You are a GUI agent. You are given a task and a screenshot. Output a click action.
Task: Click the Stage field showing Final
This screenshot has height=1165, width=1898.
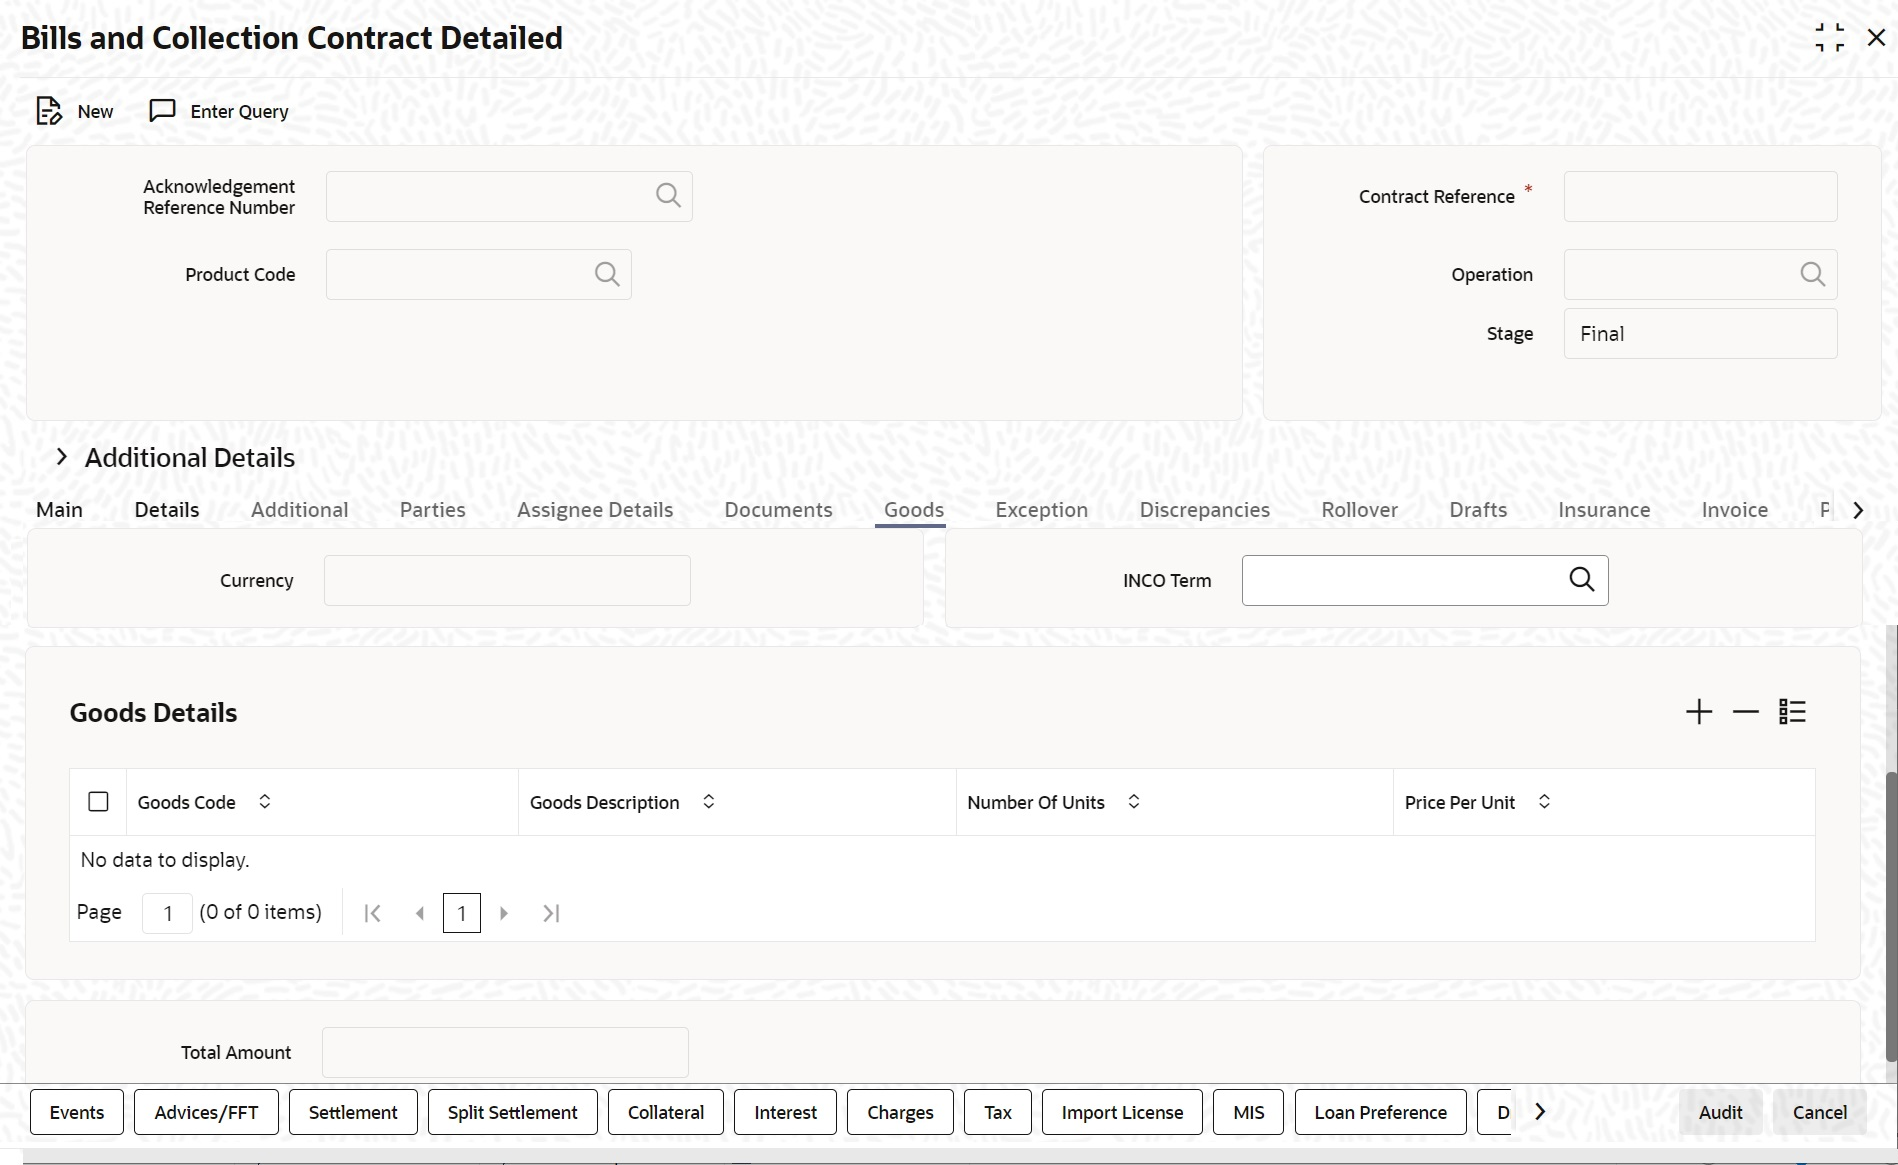[x=1700, y=333]
